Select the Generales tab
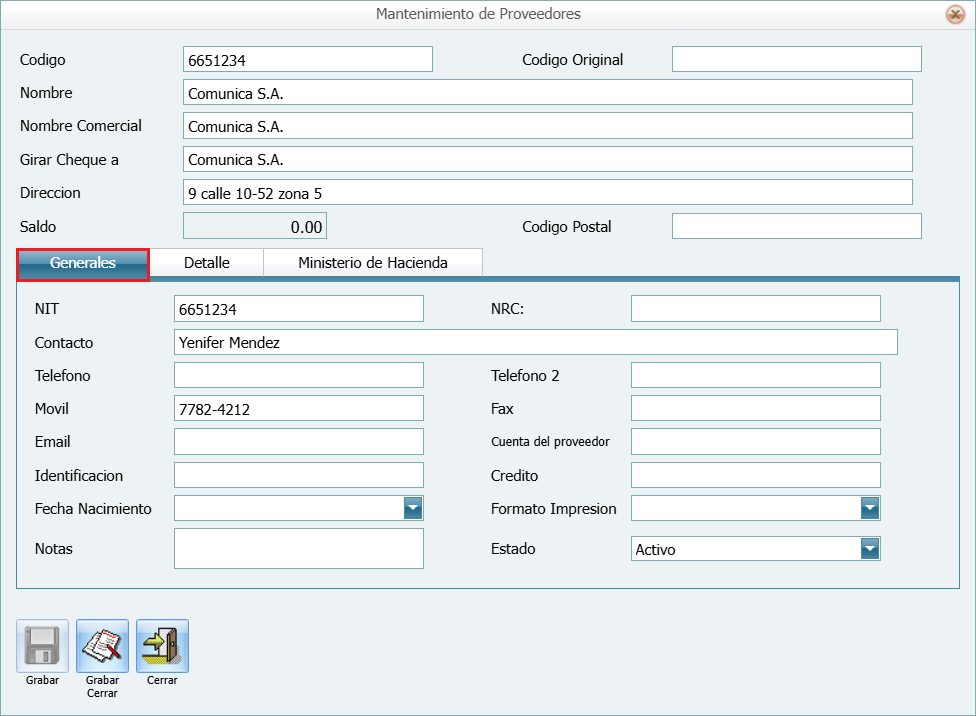 pos(83,264)
